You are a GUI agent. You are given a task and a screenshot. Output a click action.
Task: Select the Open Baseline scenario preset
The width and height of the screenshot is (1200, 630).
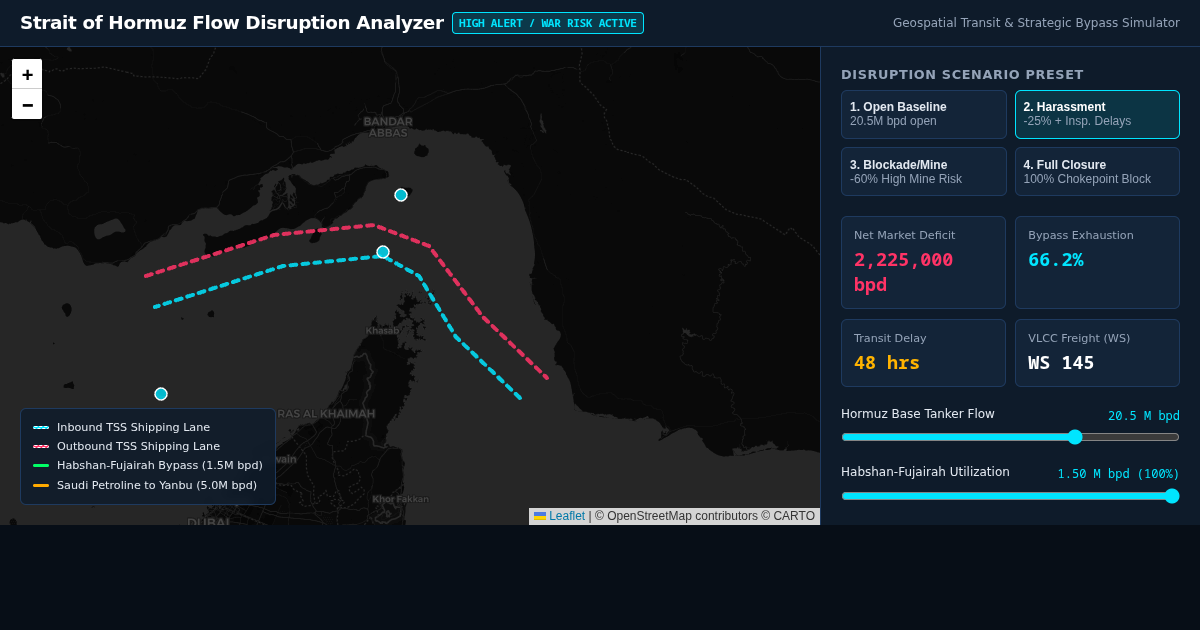coord(924,114)
